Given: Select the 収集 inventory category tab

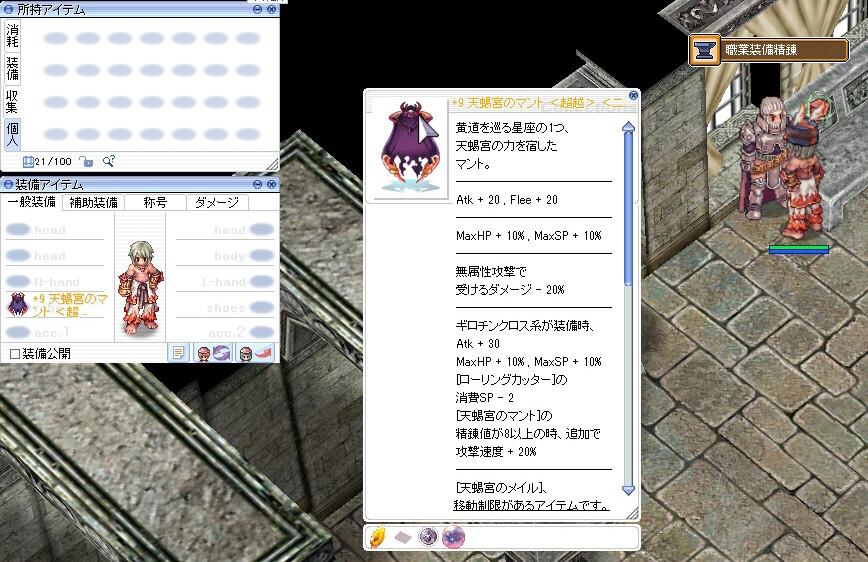Looking at the screenshot, I should (x=12, y=100).
